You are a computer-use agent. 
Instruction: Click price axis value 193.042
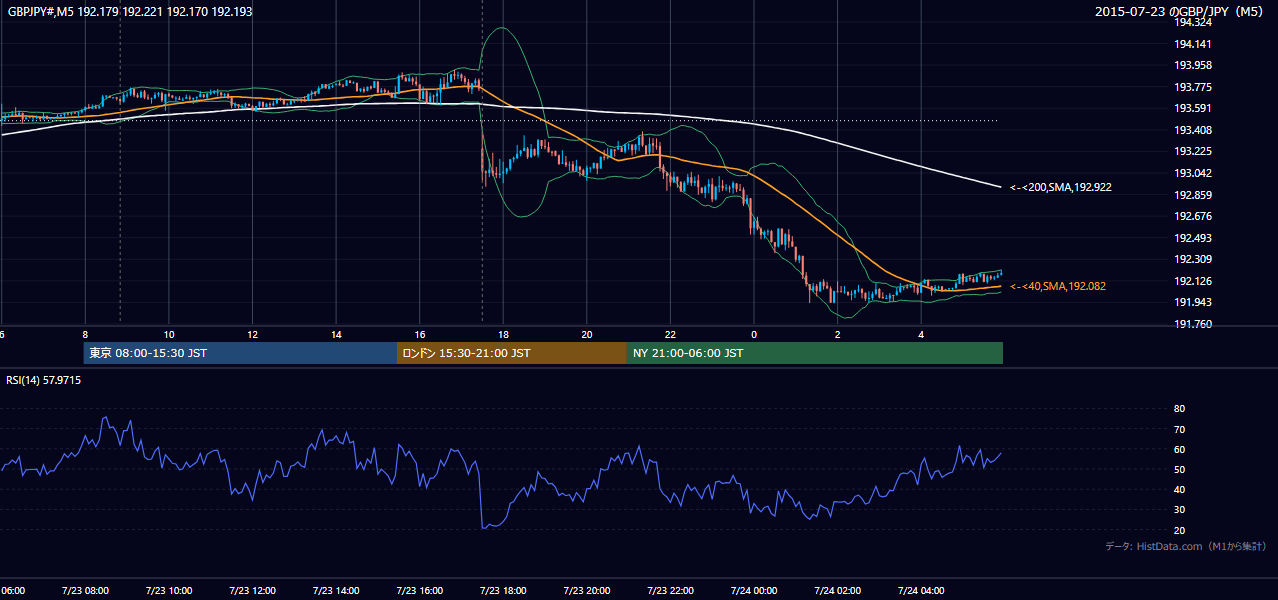(x=1193, y=173)
